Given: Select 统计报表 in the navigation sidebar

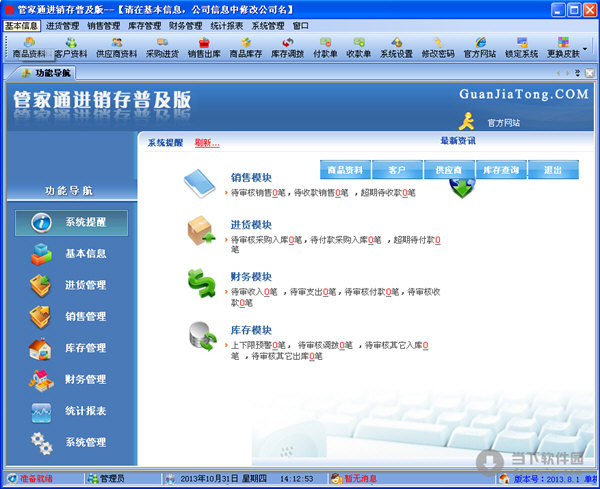Looking at the screenshot, I should pyautogui.click(x=69, y=411).
